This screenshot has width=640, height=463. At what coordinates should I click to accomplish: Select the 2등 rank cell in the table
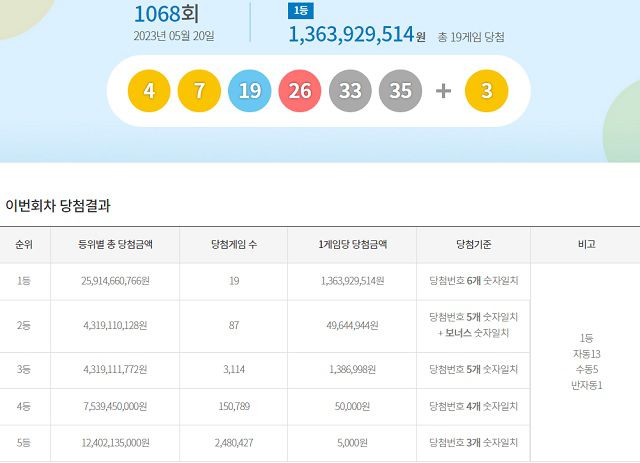24,325
